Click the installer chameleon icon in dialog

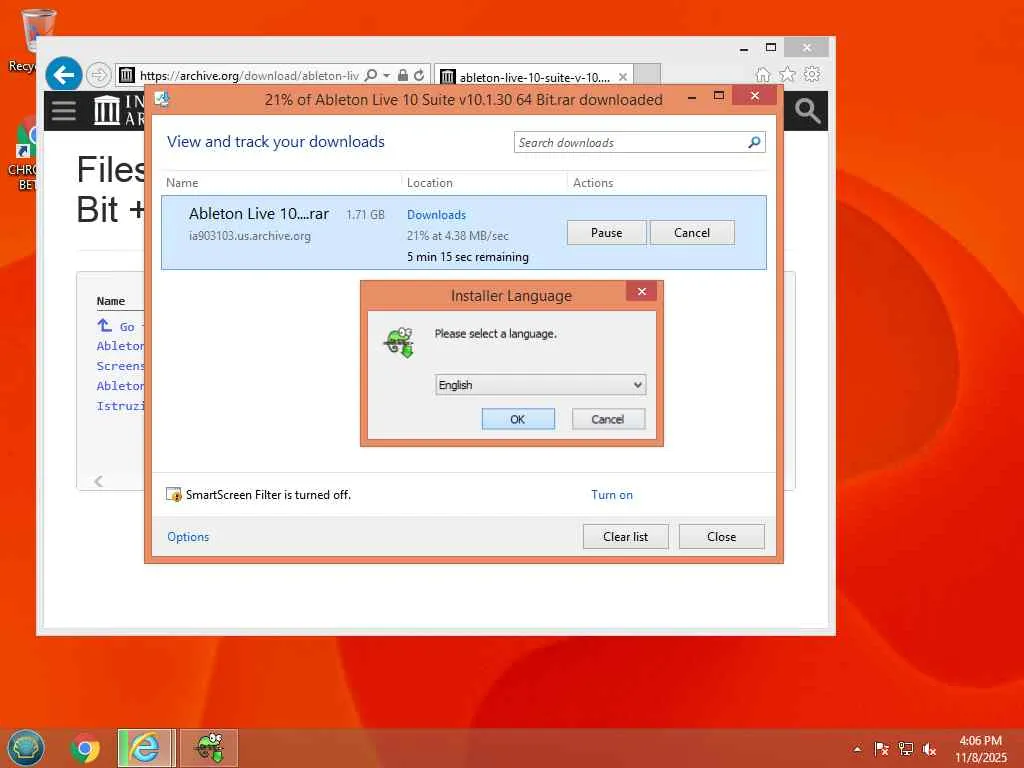pyautogui.click(x=400, y=342)
